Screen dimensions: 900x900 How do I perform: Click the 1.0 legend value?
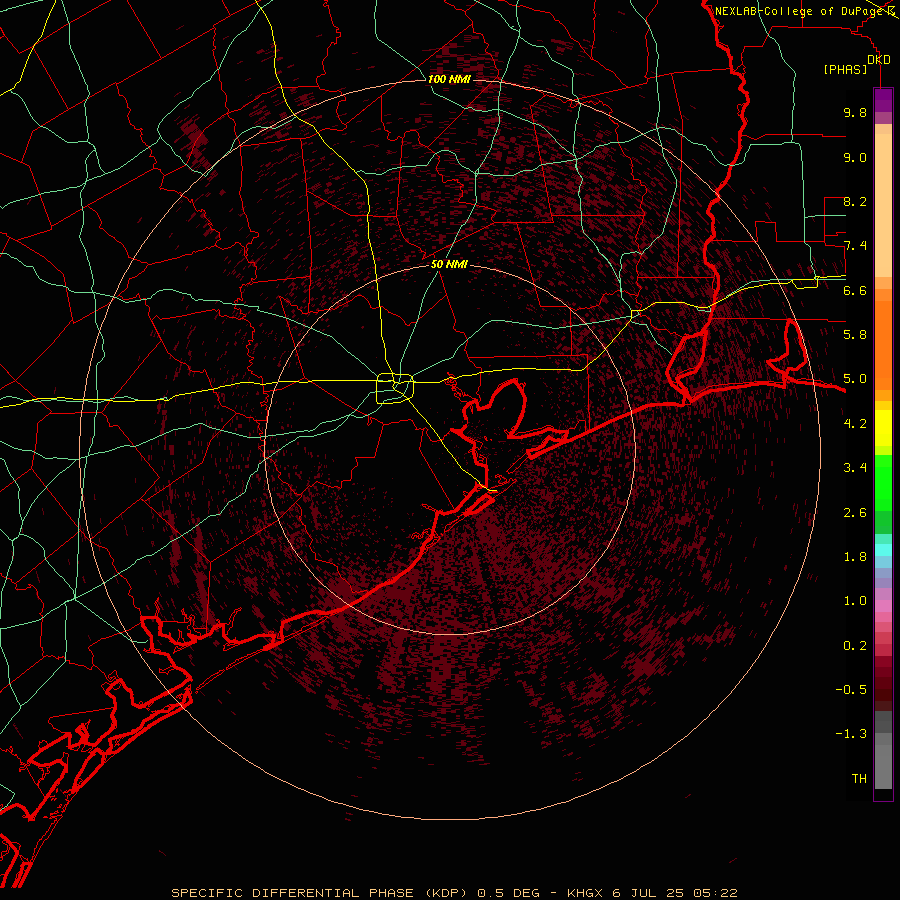coord(855,601)
